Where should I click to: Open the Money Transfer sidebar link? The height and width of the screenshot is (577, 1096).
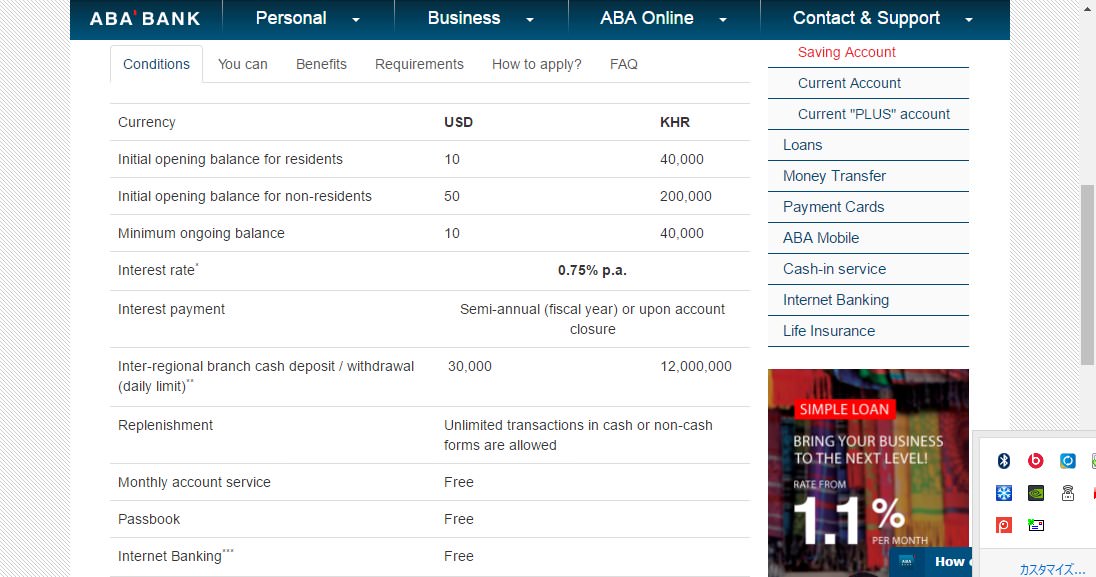coord(834,176)
